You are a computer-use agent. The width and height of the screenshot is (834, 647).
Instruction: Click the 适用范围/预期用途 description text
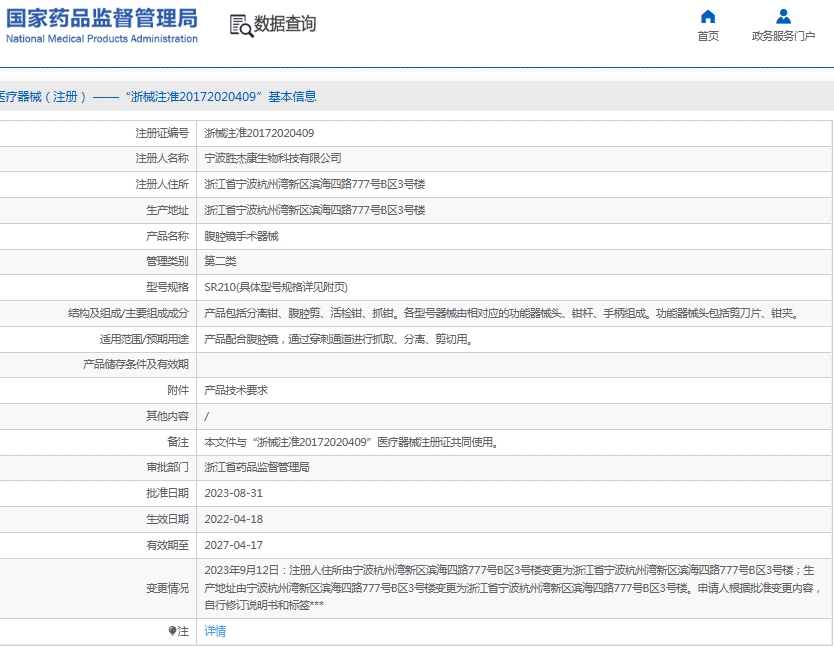[x=339, y=339]
